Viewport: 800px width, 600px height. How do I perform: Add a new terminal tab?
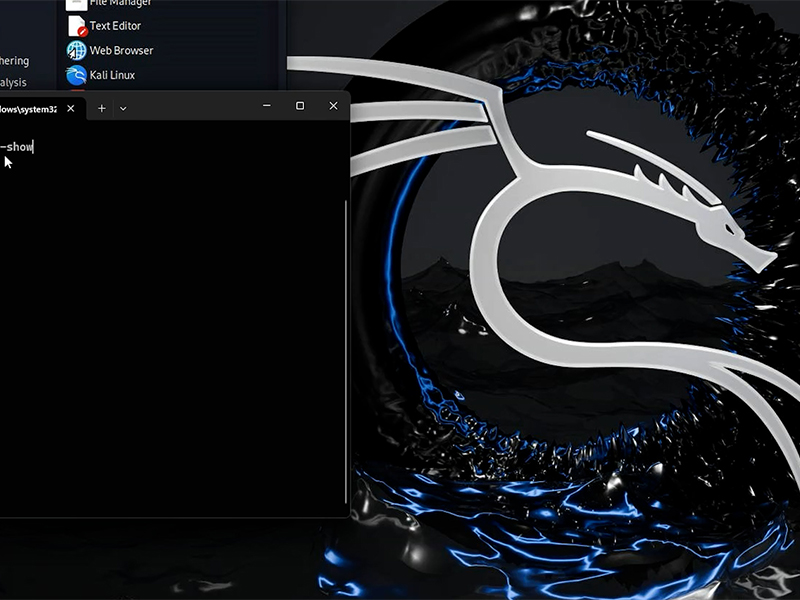pos(102,108)
